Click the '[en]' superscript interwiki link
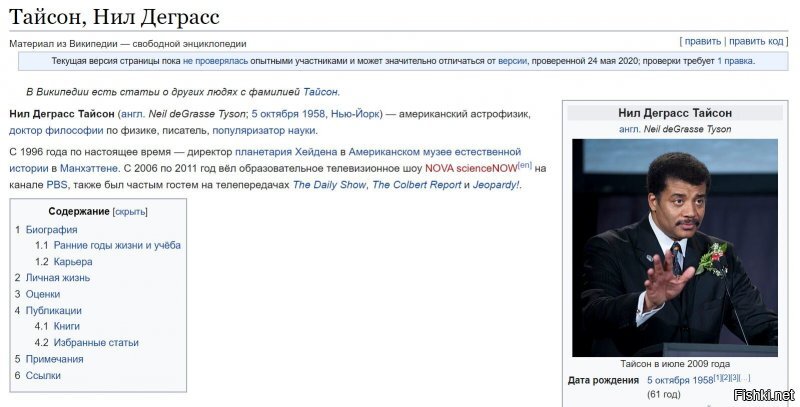Image resolution: width=800 pixels, height=407 pixels. coord(524,165)
